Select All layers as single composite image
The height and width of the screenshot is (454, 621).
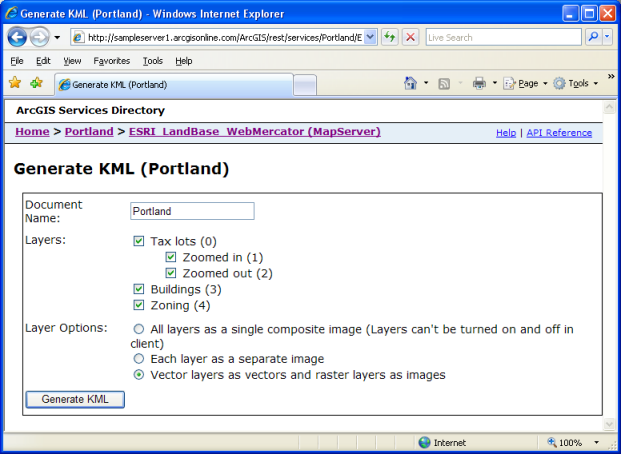coord(139,329)
